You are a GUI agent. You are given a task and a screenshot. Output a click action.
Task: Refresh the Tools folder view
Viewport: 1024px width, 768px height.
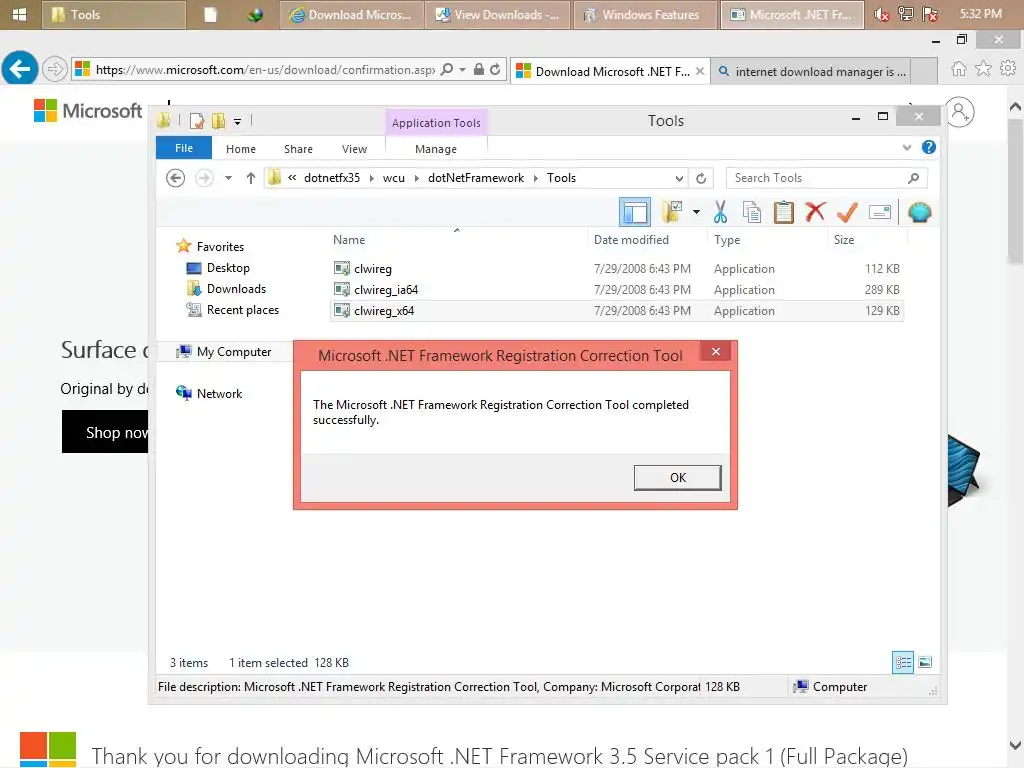point(701,178)
